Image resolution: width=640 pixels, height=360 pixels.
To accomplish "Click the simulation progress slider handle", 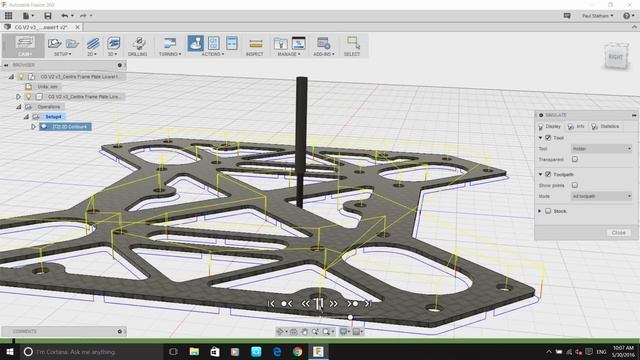I will 350,317.
